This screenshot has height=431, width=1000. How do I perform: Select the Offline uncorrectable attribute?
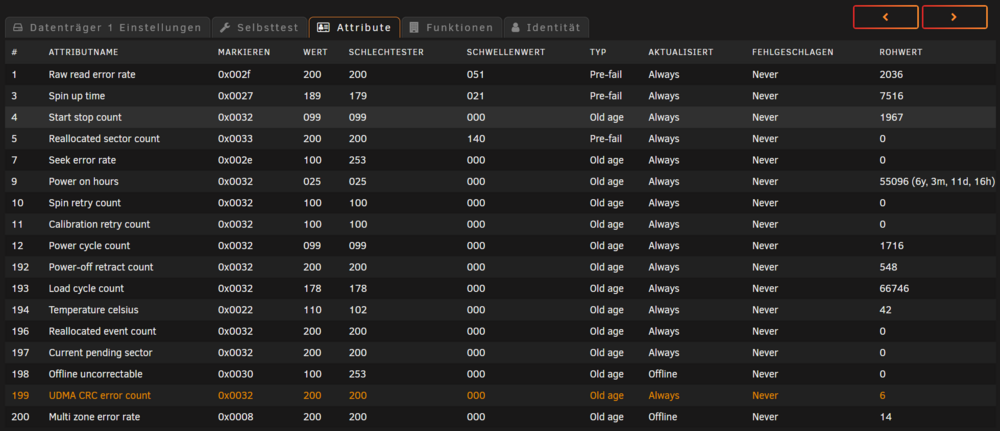500,374
